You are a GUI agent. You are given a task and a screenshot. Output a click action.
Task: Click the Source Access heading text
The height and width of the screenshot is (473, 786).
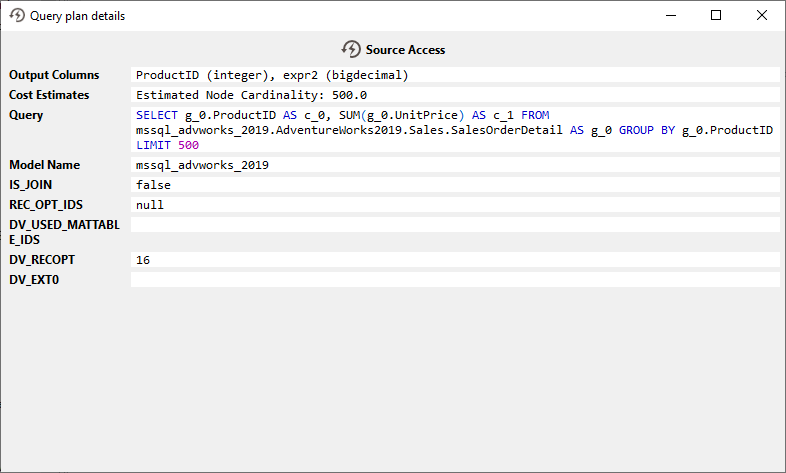(405, 50)
